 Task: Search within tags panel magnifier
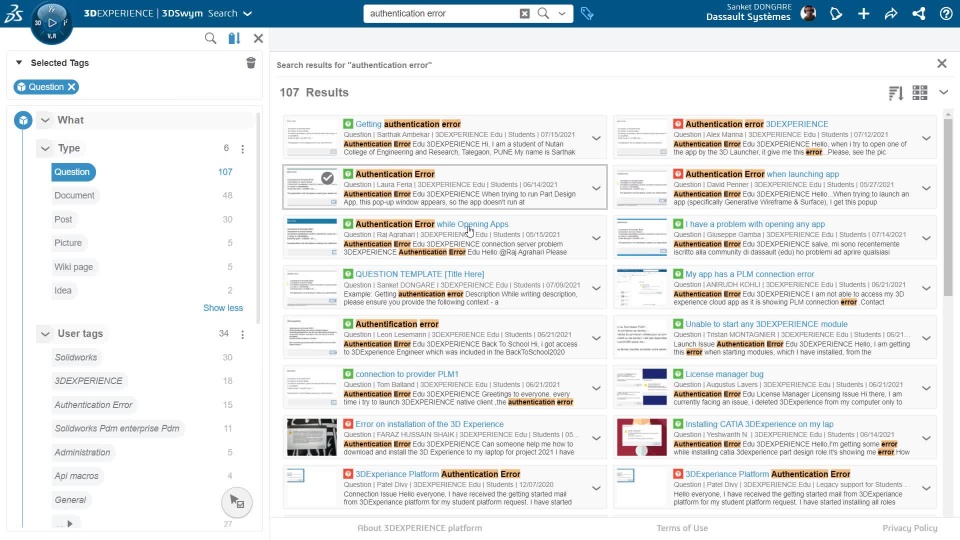pos(210,39)
